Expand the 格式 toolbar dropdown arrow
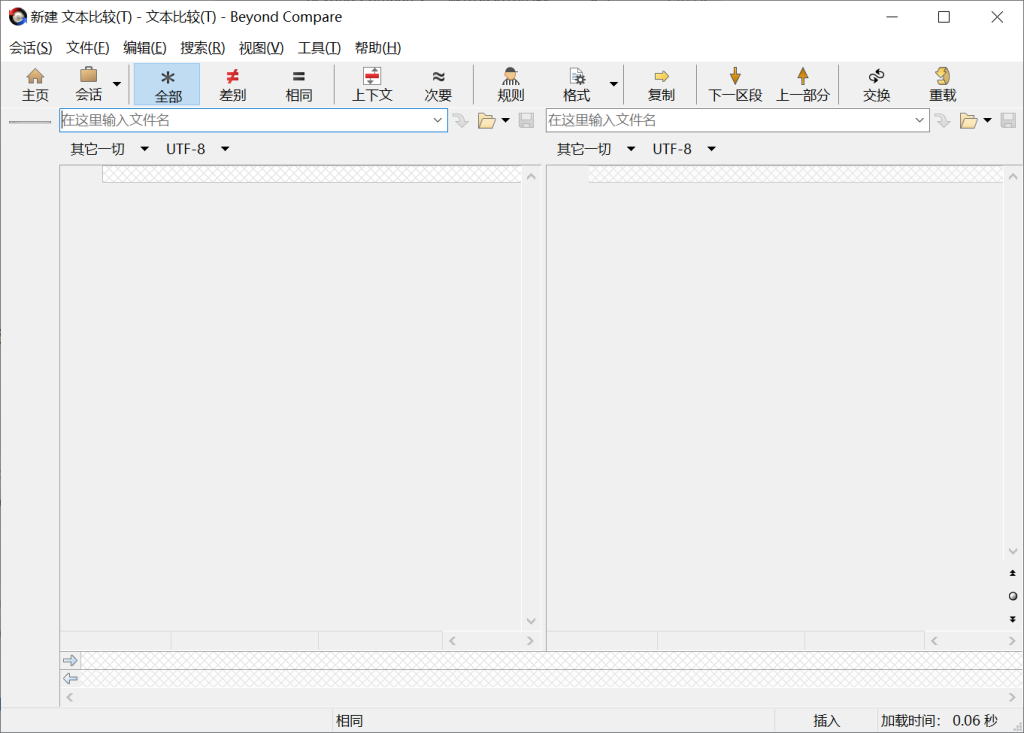Screen dimensions: 1024x733 click(614, 84)
